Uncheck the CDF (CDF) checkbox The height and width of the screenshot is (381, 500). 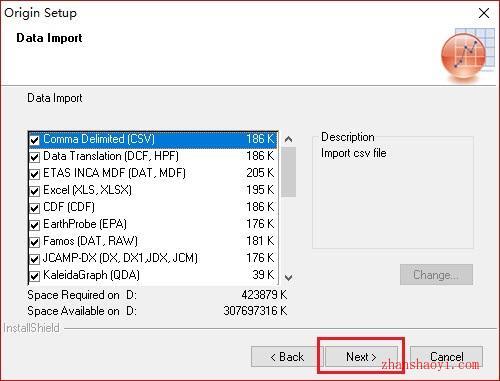point(35,208)
